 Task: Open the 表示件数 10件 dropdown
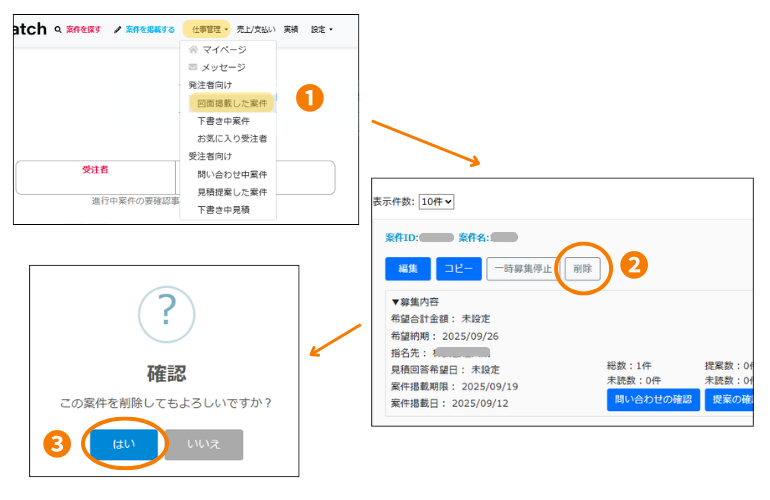tap(436, 201)
